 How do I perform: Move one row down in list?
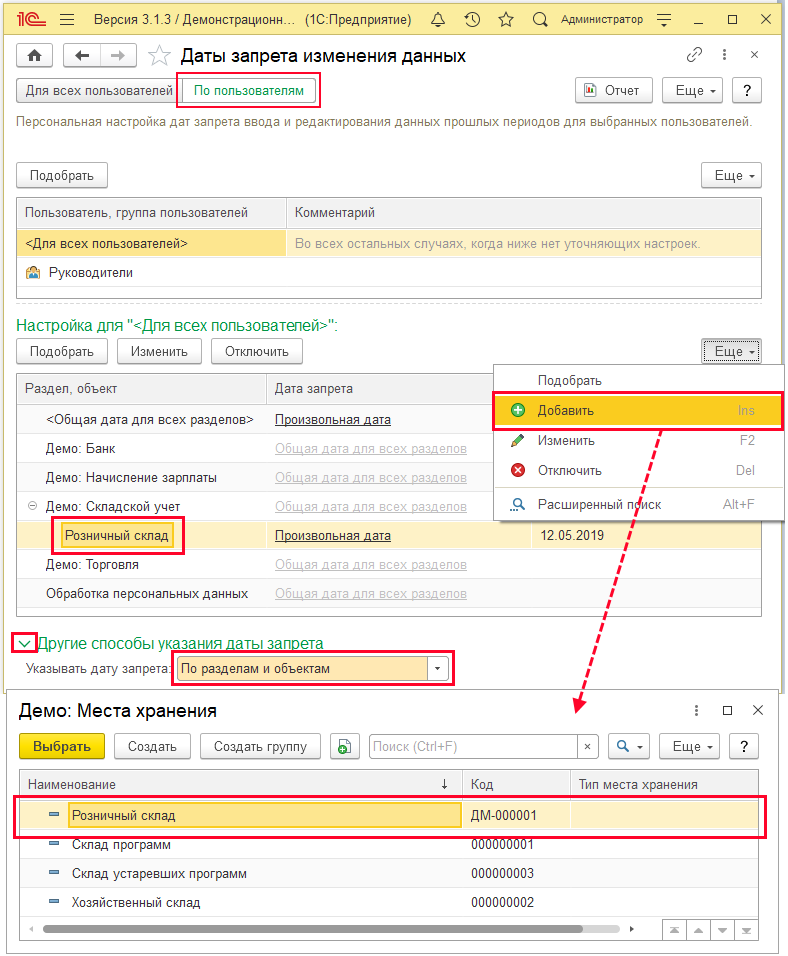pyautogui.click(x=722, y=930)
